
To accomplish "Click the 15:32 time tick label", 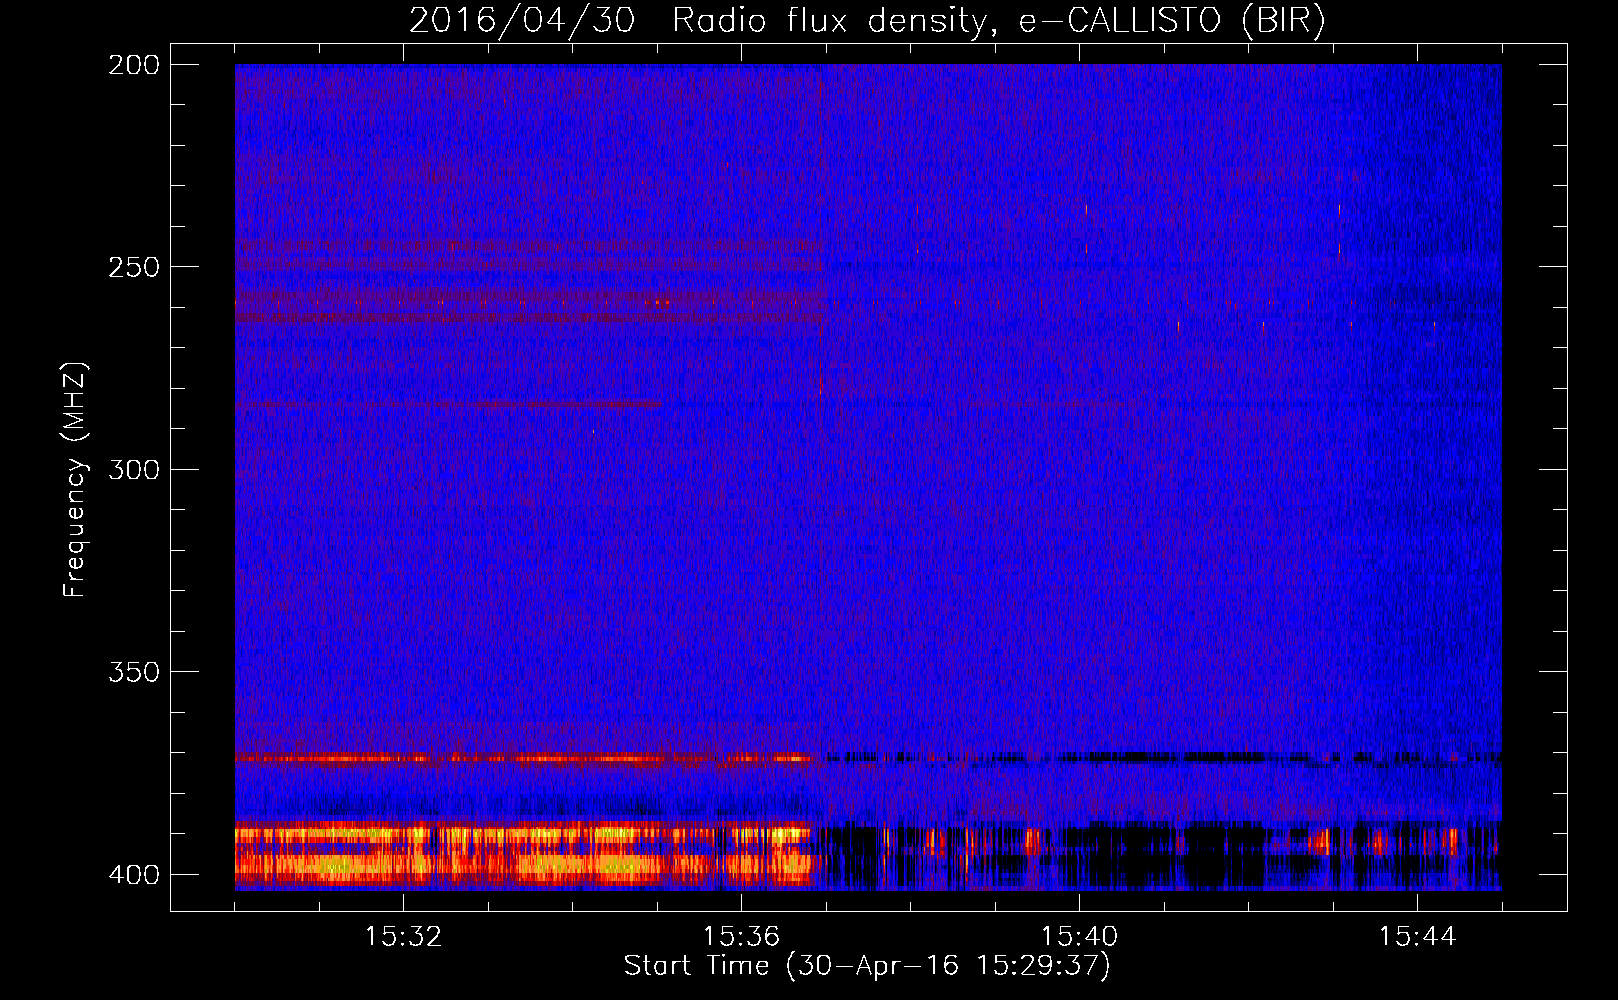I will pyautogui.click(x=403, y=937).
